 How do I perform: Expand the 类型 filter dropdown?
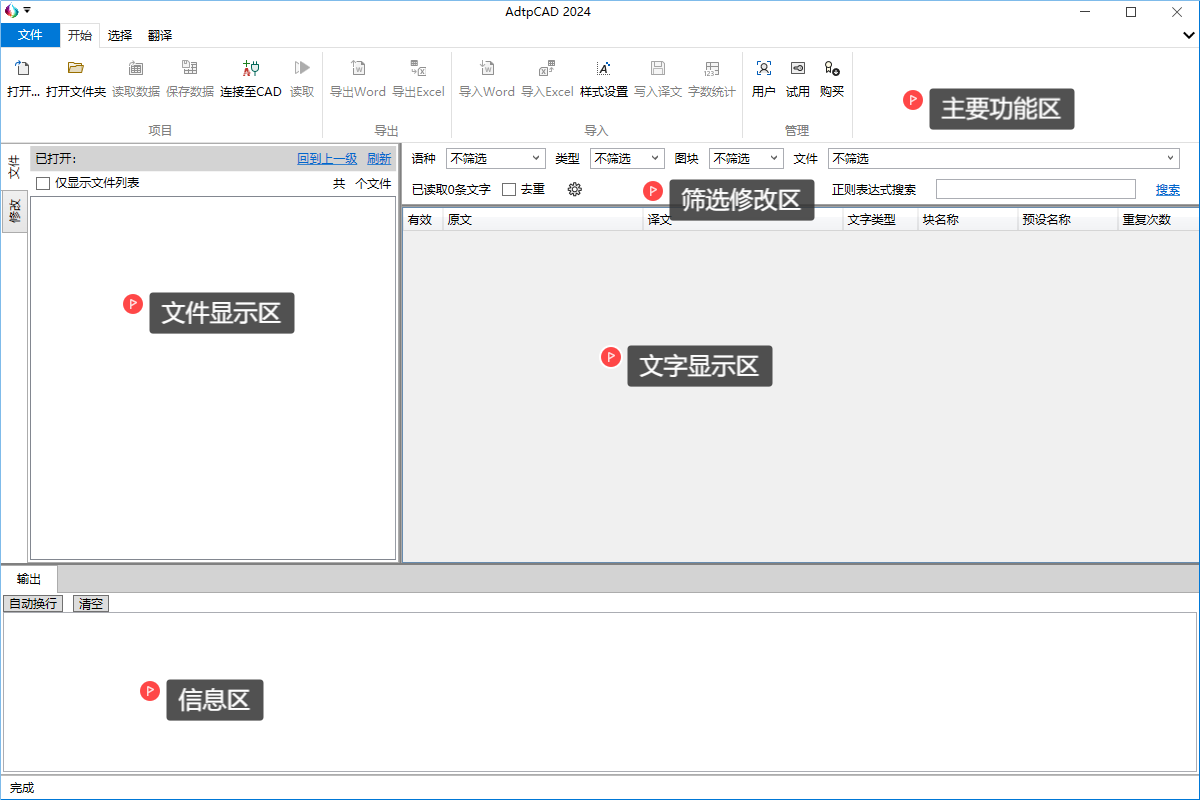[x=627, y=158]
